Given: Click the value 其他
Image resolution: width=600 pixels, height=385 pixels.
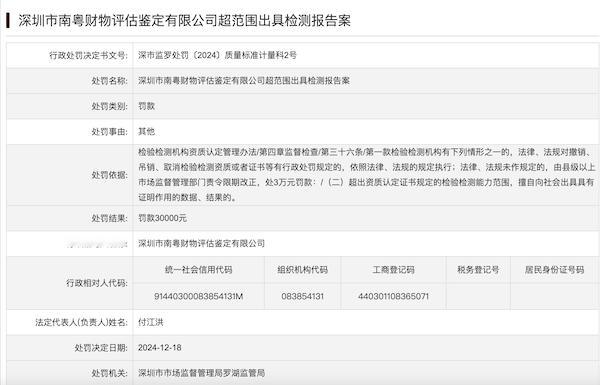Looking at the screenshot, I should 147,132.
